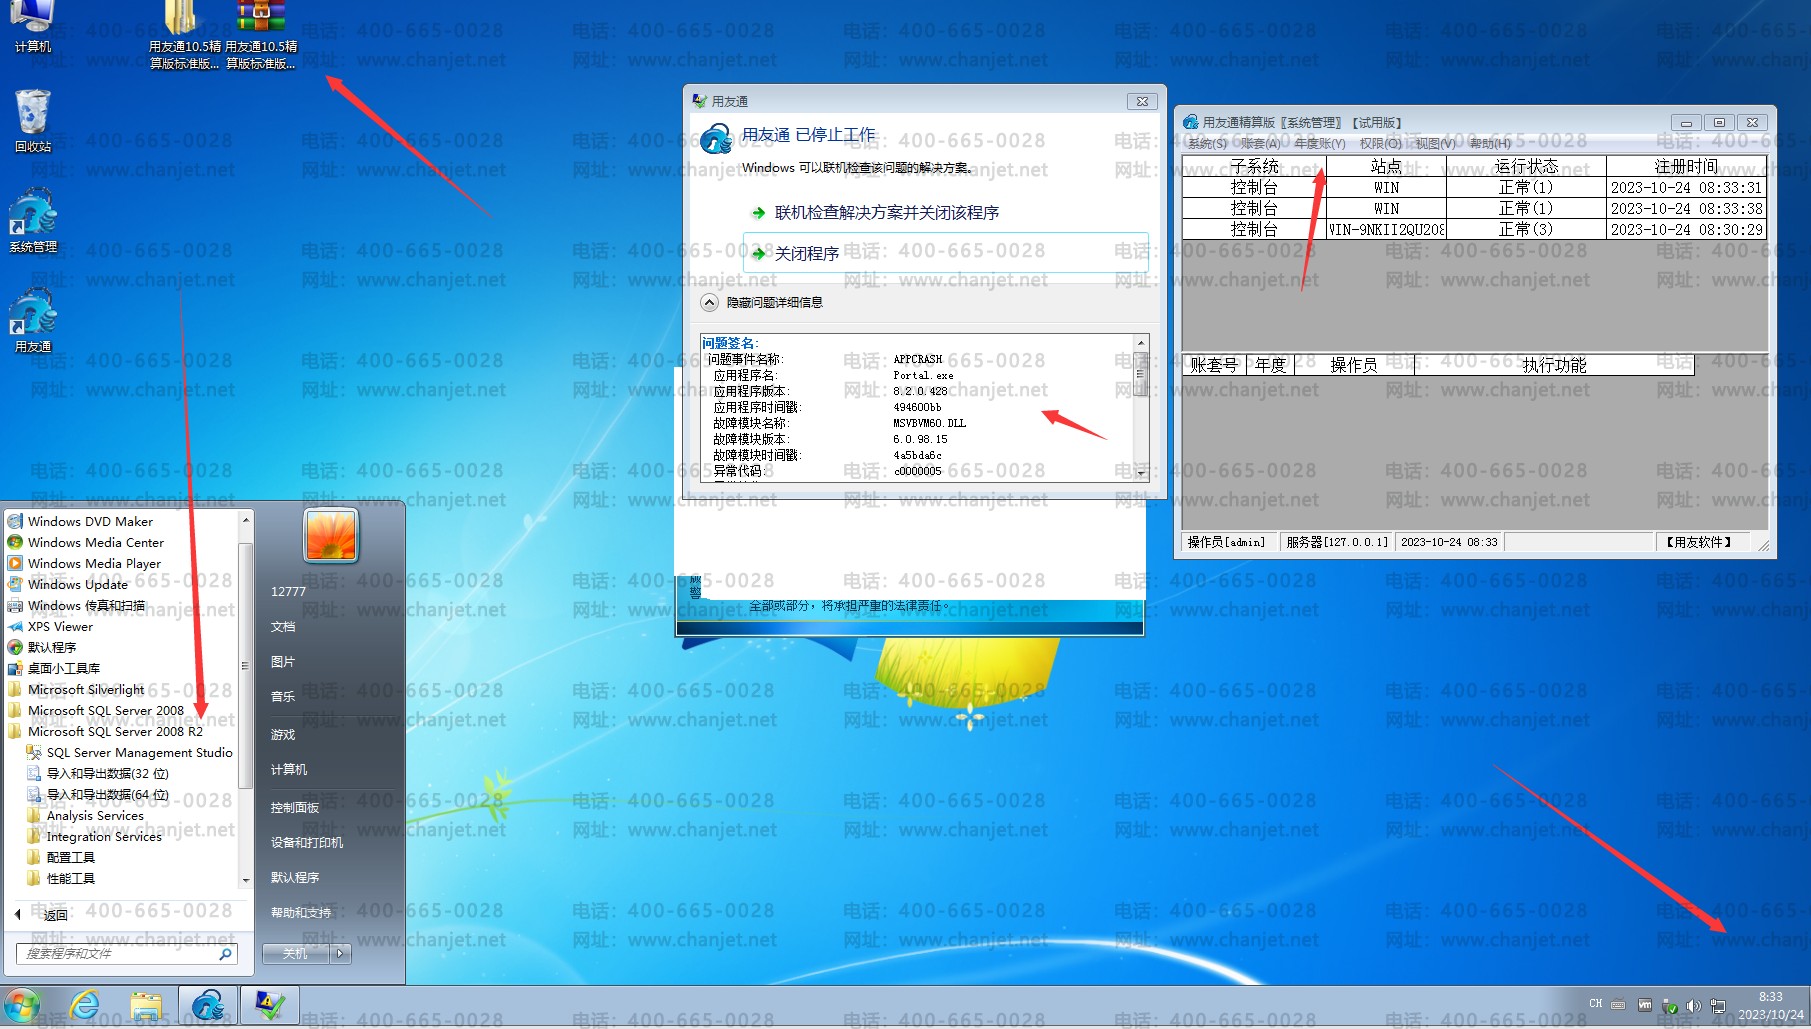Select the 用友通10.5 RAR archive icon on desktop
Screen dimensions: 1811x1029
point(261,36)
